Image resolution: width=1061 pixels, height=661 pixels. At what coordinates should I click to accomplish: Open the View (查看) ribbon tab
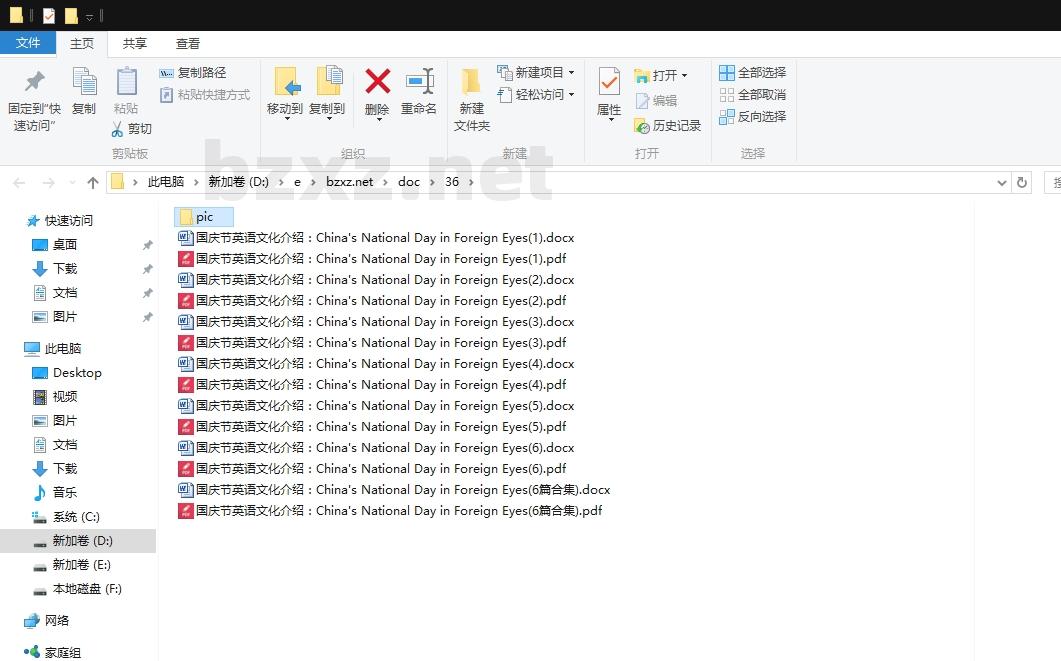188,43
